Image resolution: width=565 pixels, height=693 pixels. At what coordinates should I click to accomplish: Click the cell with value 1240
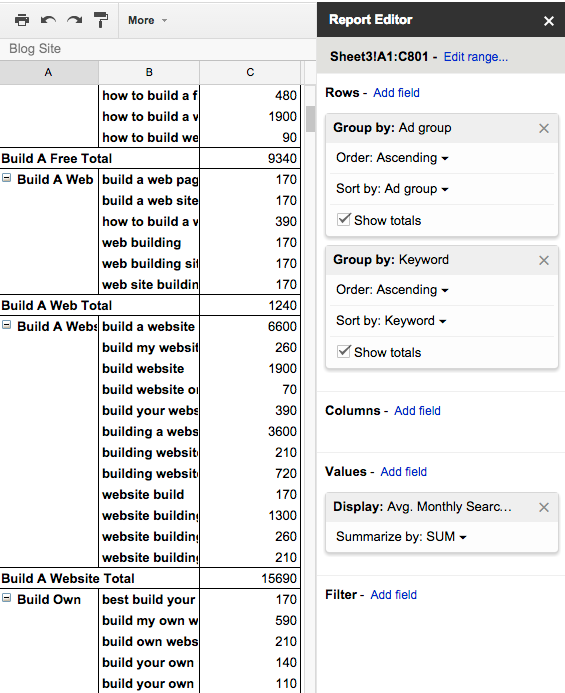click(x=250, y=305)
